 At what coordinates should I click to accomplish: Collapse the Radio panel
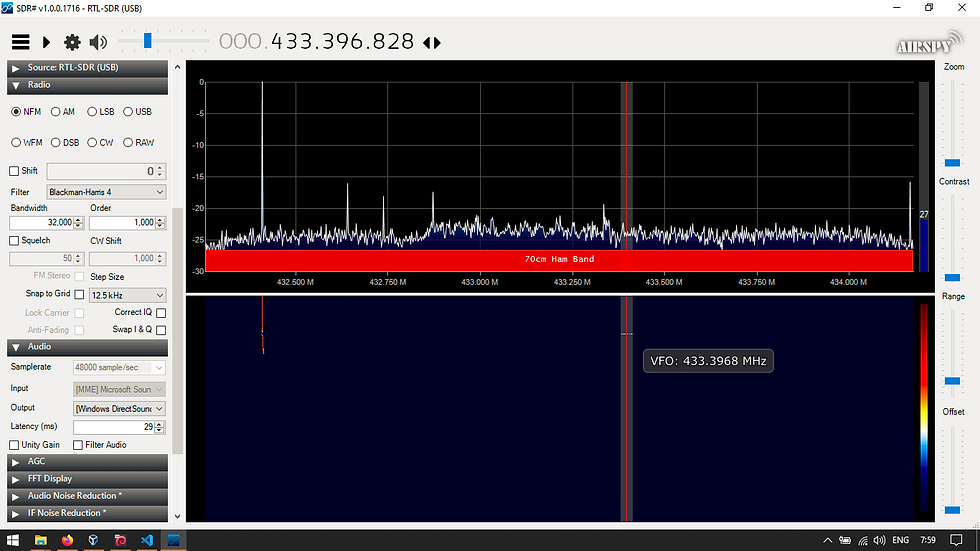point(88,85)
